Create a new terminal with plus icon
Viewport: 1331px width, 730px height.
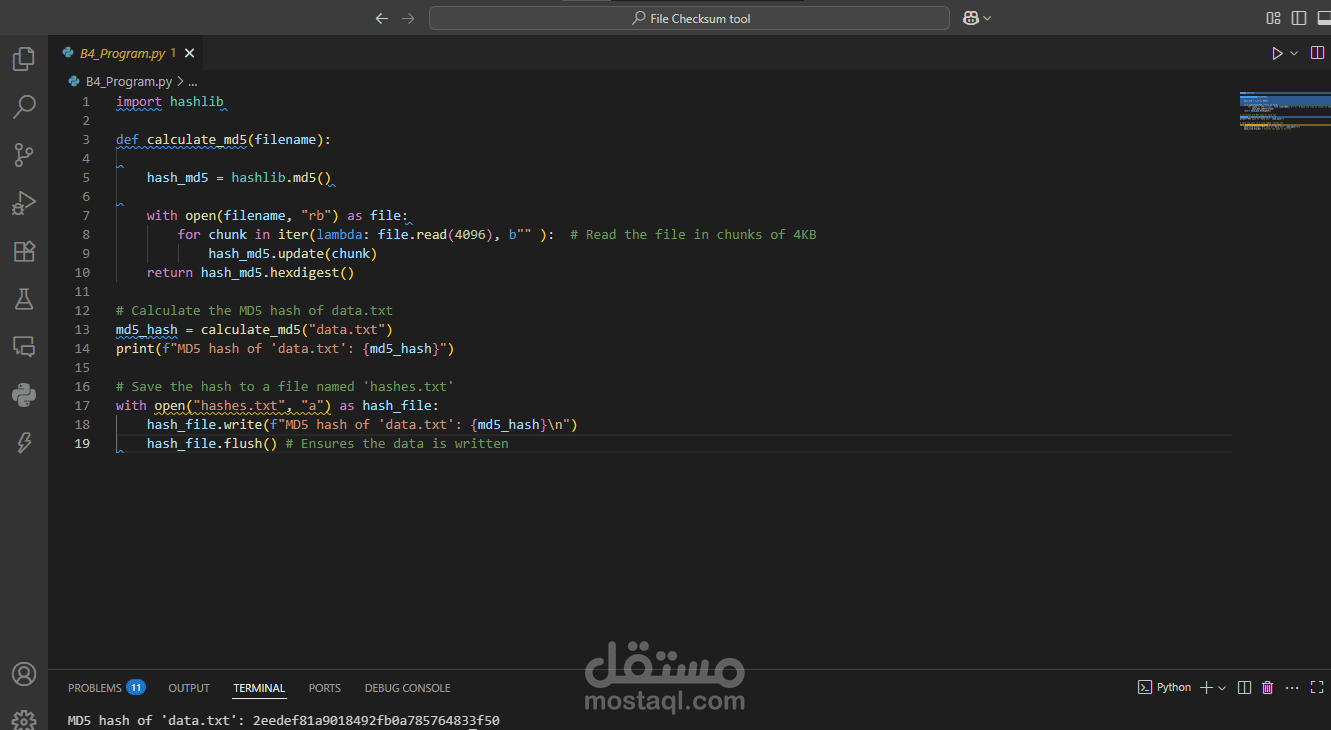coord(1207,687)
